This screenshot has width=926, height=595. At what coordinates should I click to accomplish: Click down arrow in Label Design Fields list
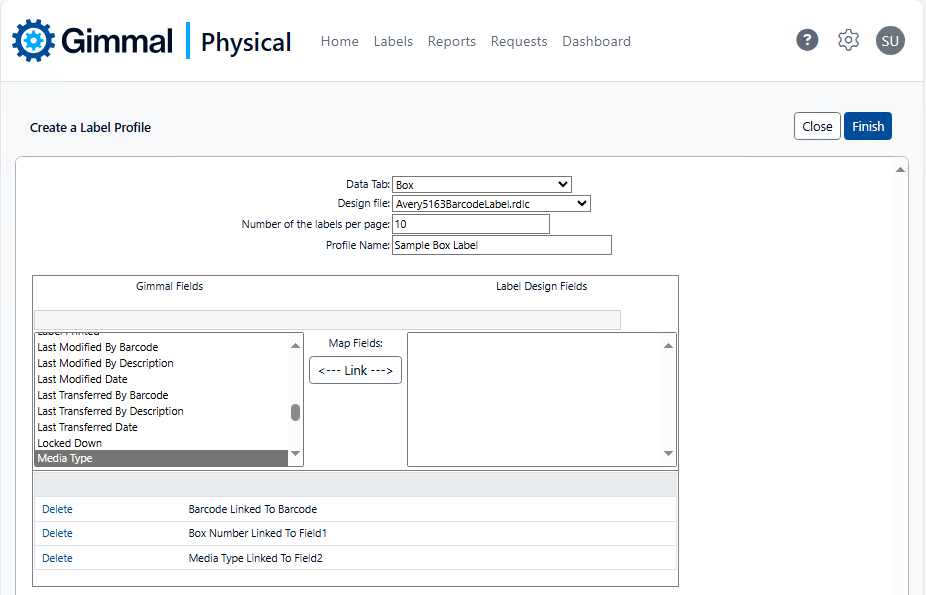[x=669, y=454]
